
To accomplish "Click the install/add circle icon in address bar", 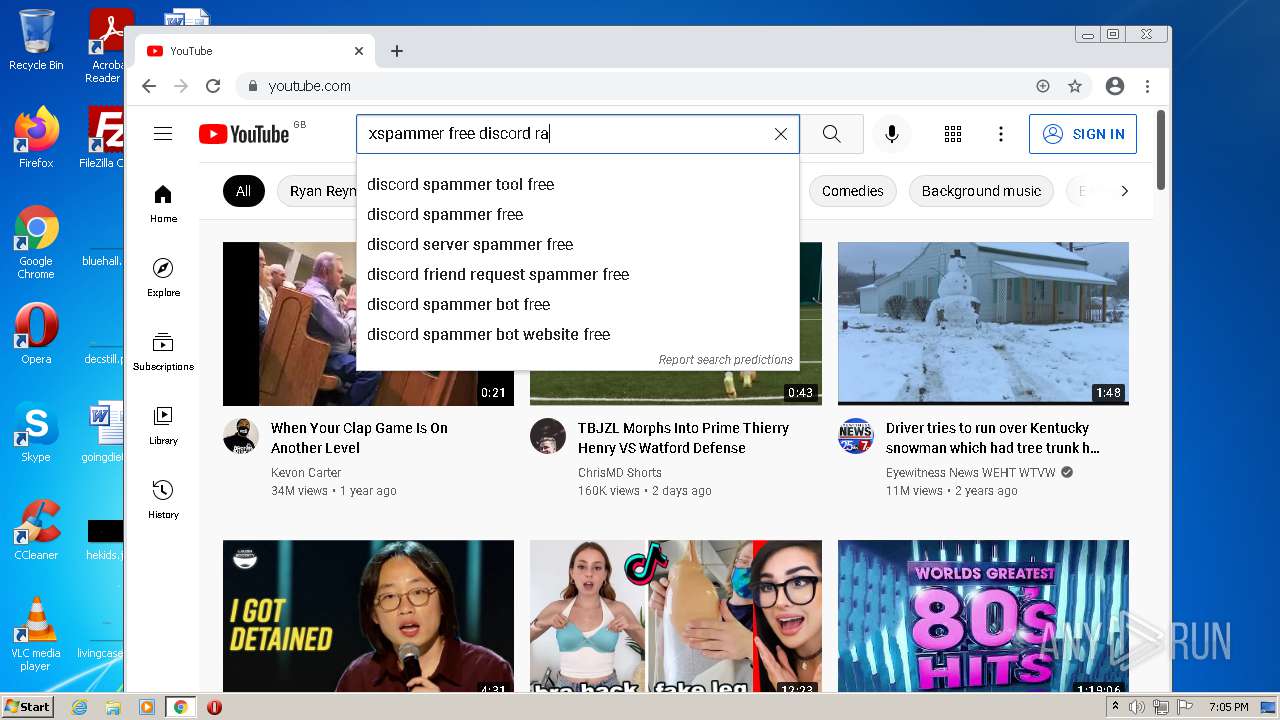I will point(1043,86).
